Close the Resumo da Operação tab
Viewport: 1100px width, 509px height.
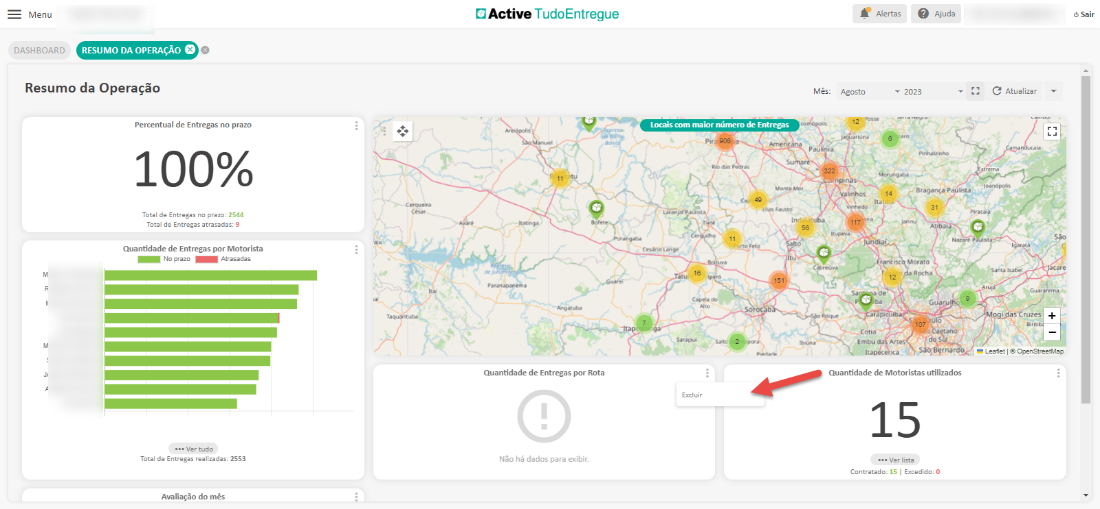coord(190,50)
